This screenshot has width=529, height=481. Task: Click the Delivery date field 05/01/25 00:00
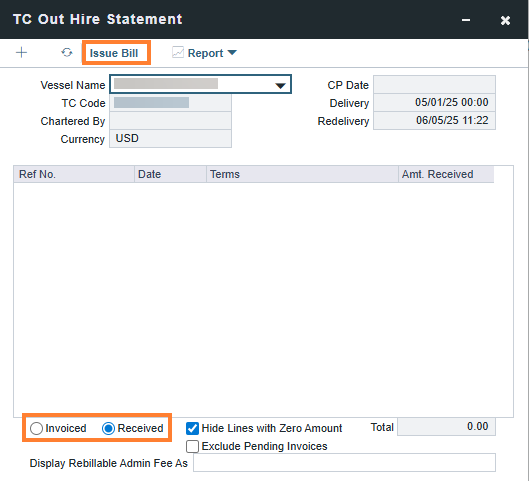pos(434,102)
